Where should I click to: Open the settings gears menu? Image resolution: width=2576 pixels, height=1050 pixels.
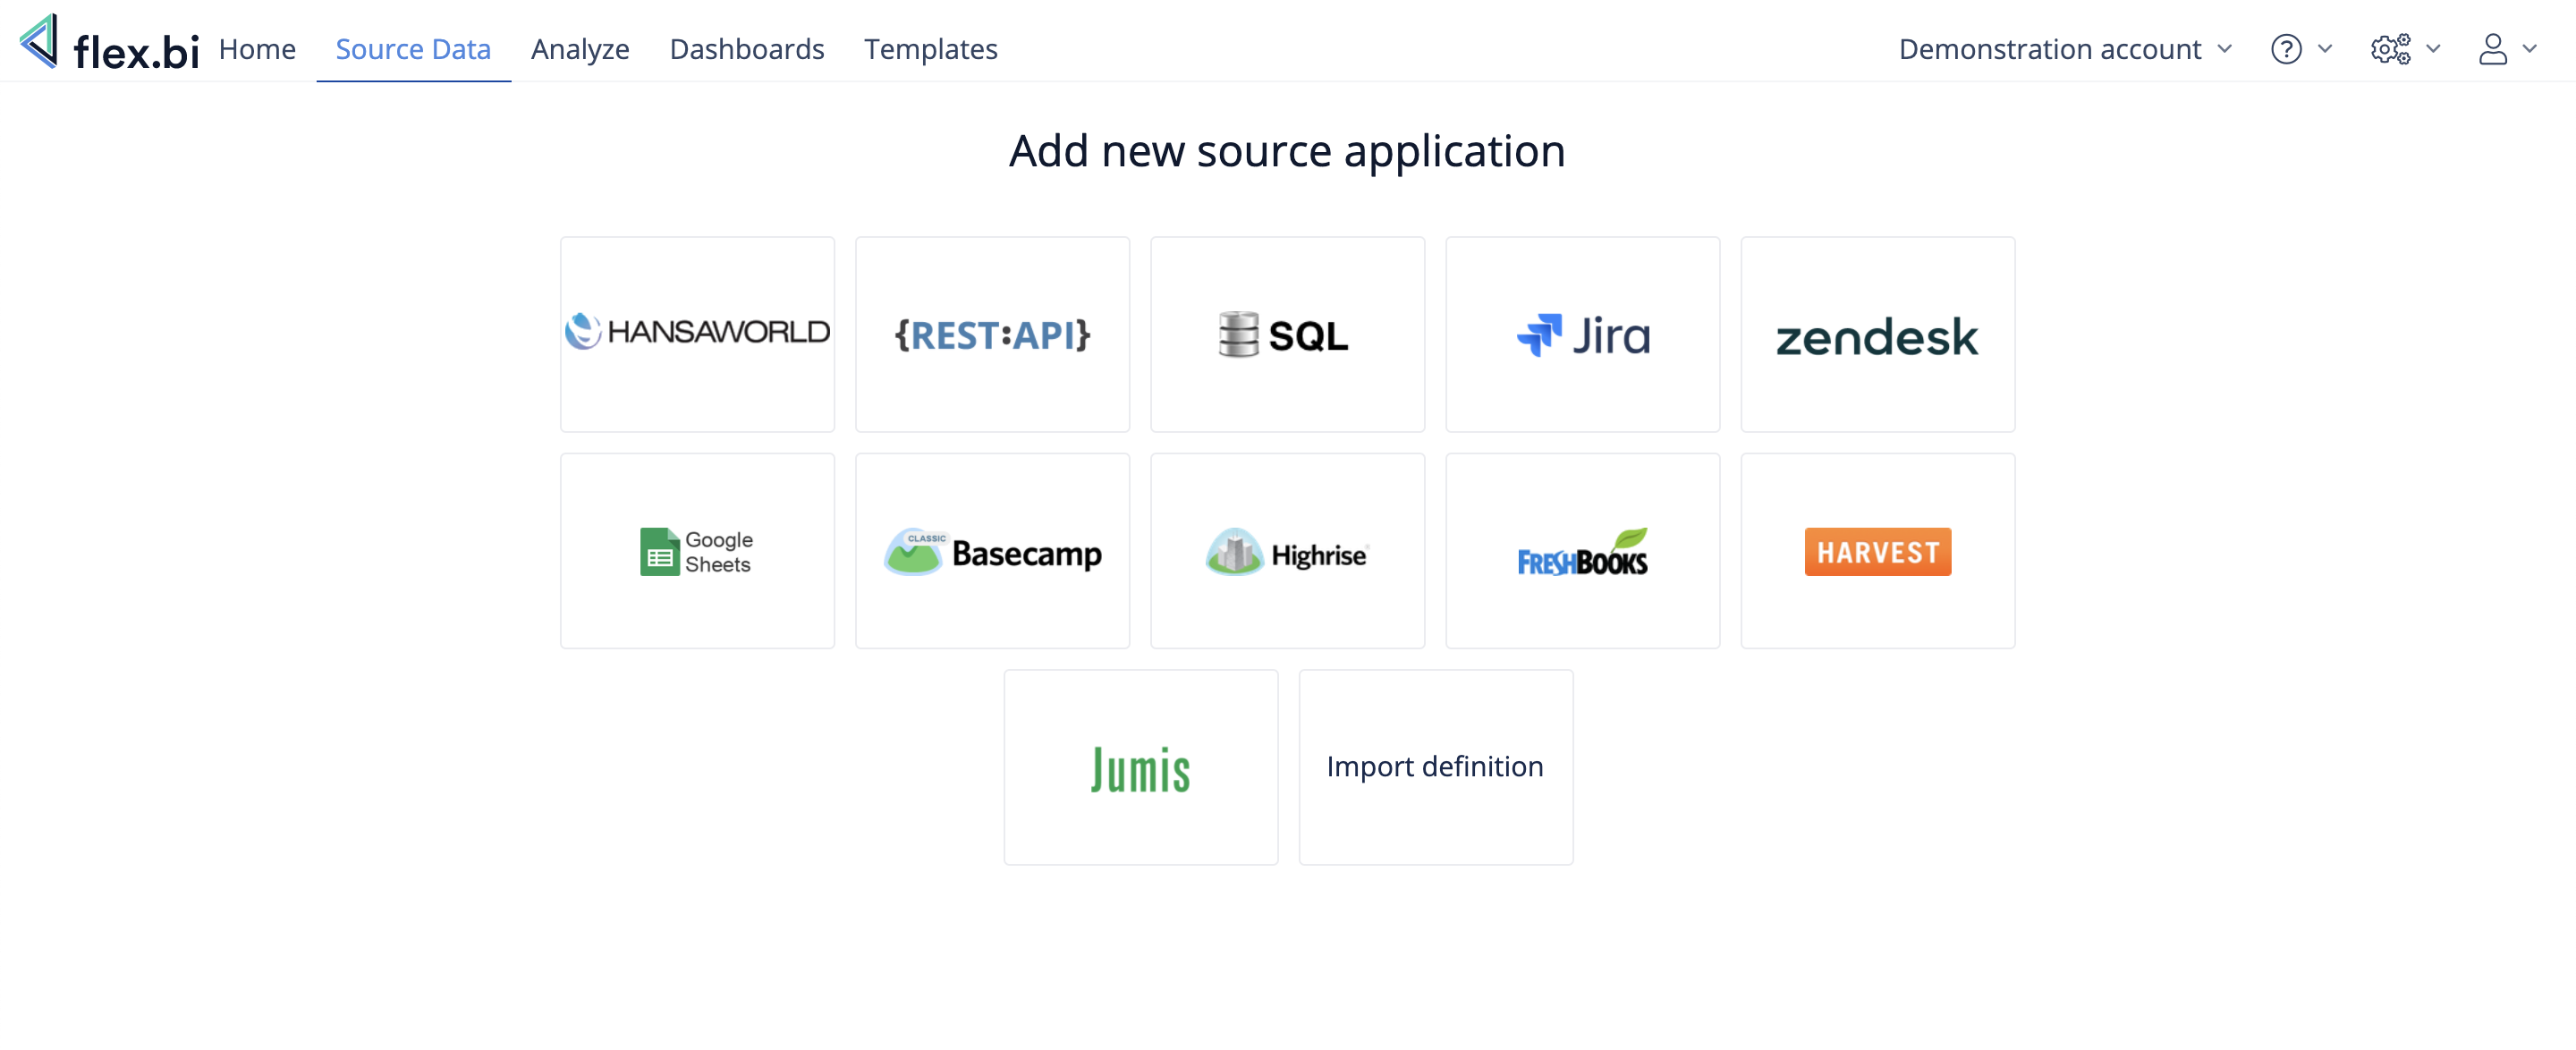click(x=2404, y=49)
